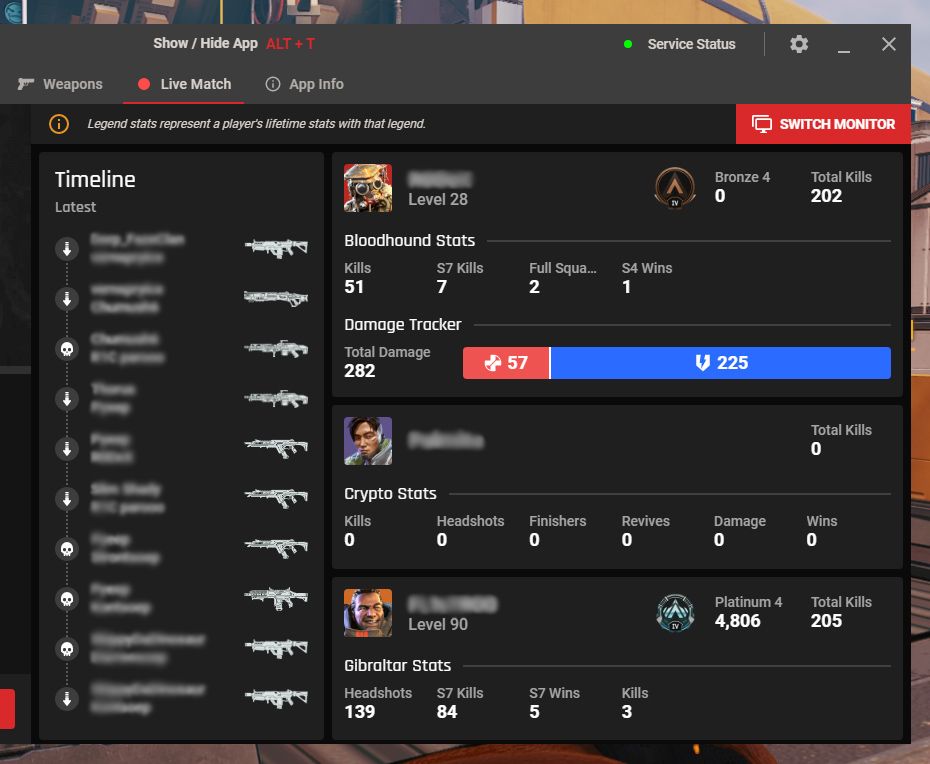Image resolution: width=930 pixels, height=764 pixels.
Task: Click the Total Kills value 202
Action: click(826, 196)
